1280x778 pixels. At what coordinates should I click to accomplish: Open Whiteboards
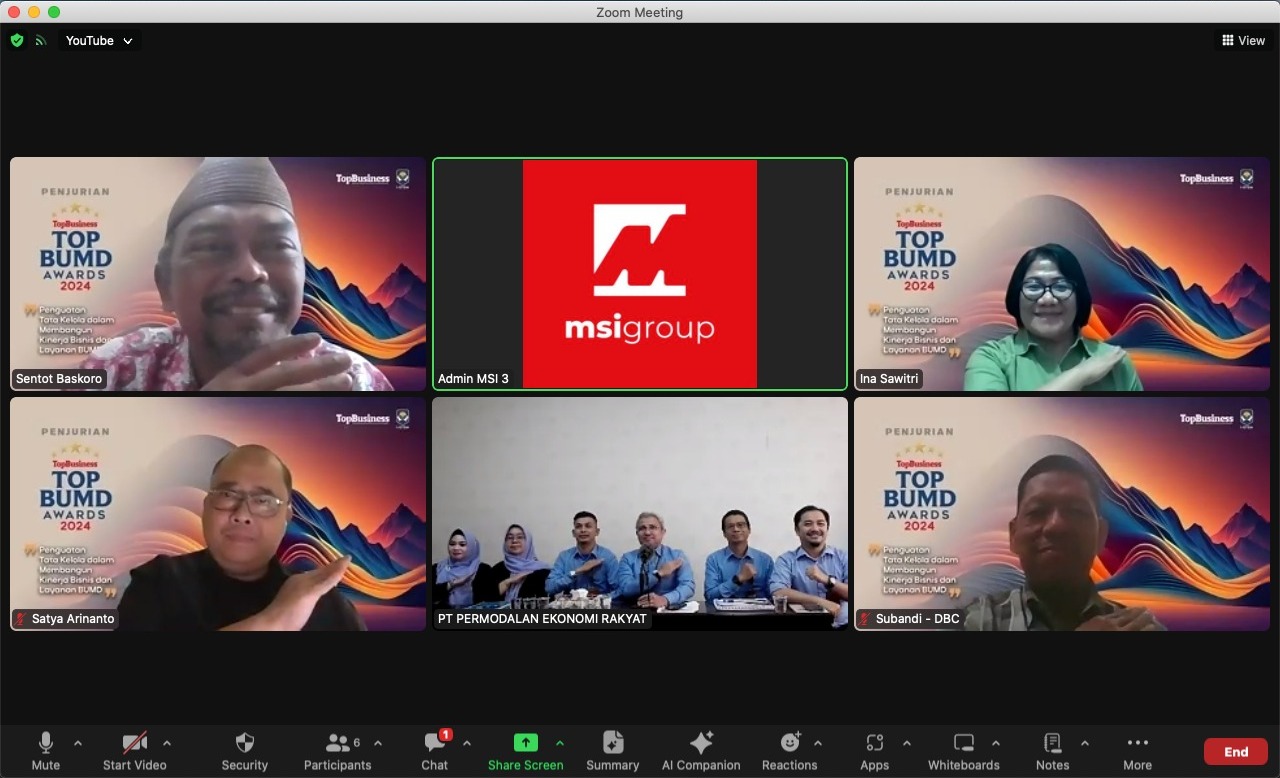pos(963,751)
